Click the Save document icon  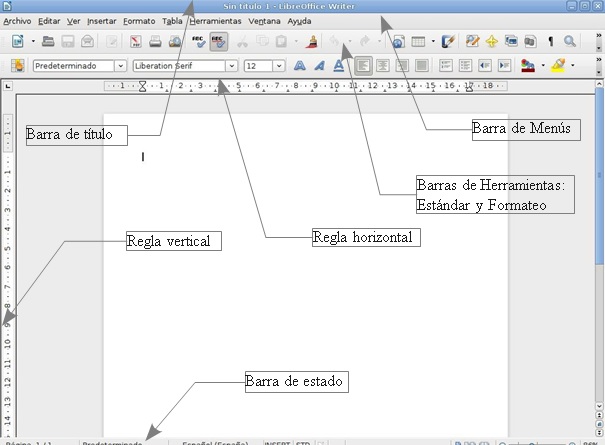click(69, 42)
